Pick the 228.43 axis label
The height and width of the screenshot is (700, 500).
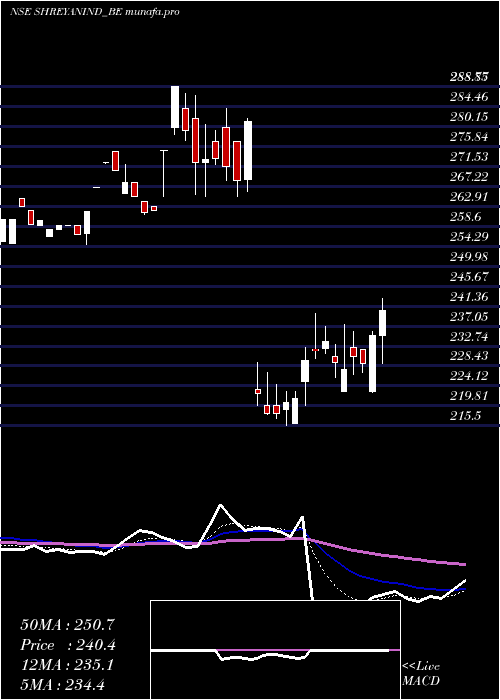coord(468,357)
